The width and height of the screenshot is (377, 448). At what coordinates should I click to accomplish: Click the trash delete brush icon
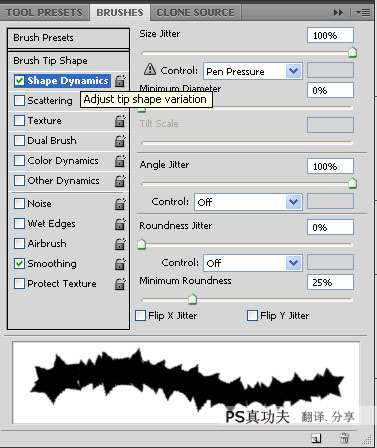coord(344,438)
